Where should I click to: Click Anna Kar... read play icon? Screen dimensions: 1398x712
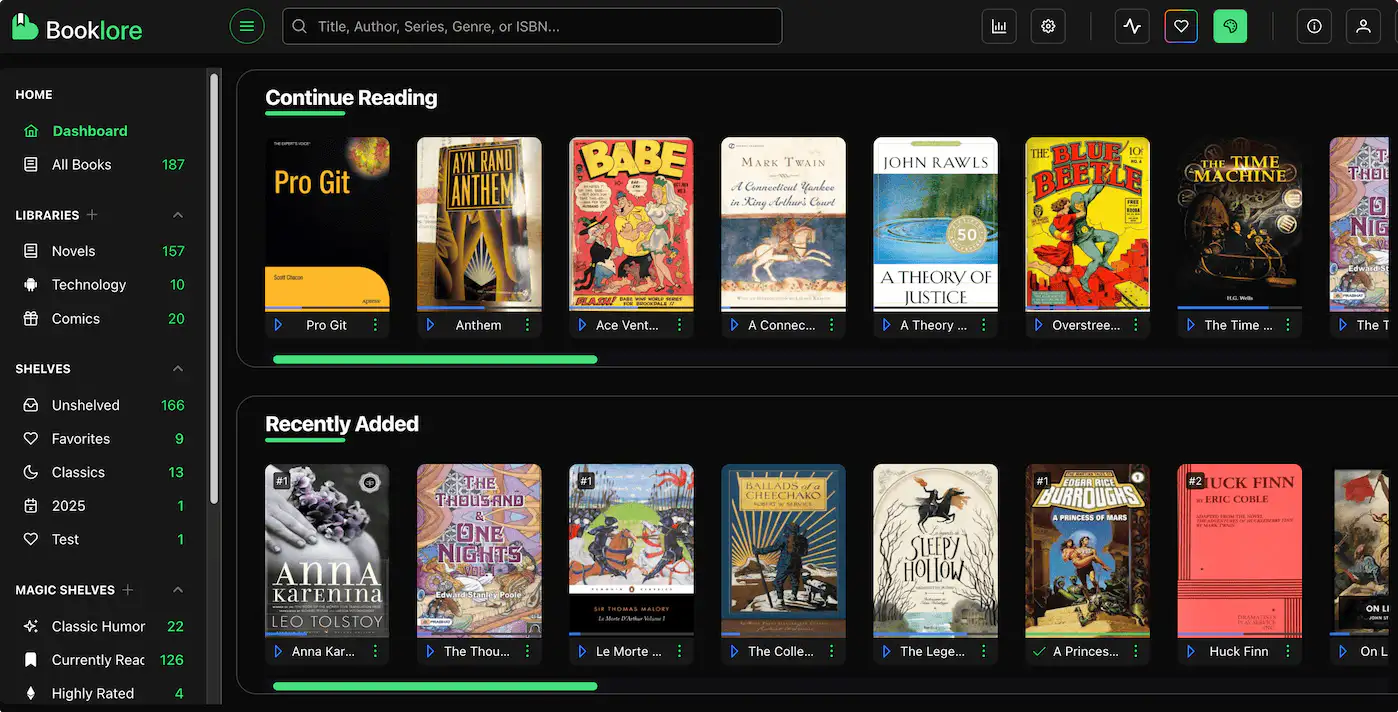(278, 651)
